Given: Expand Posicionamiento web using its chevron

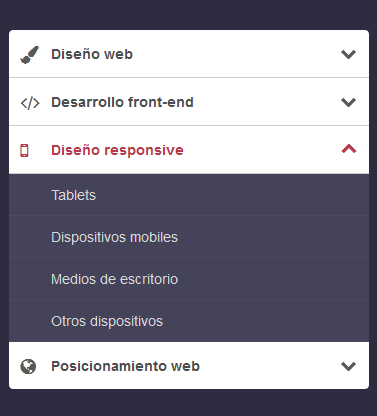Looking at the screenshot, I should [349, 366].
